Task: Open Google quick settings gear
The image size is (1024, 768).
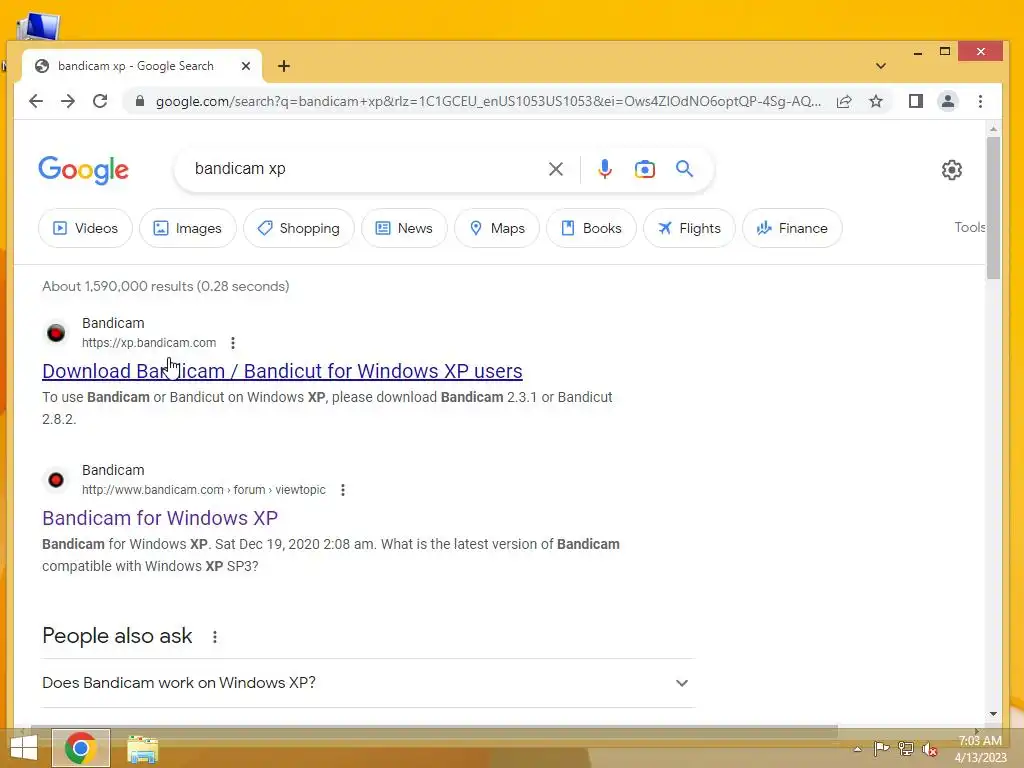Action: click(x=952, y=170)
